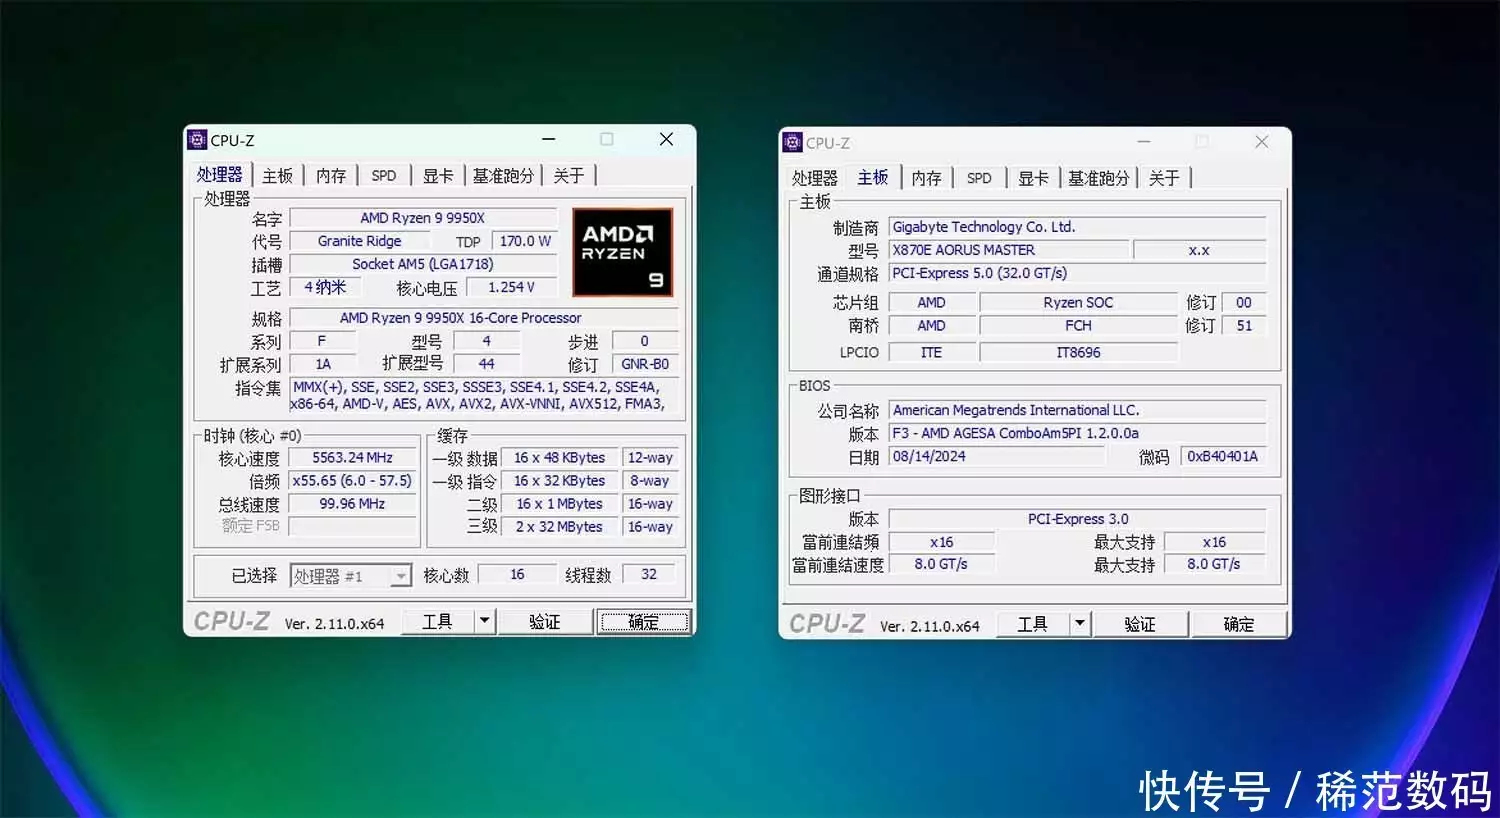Screen dimensions: 1500x818
Task: Click the Granite Ridge codename field
Action: [x=359, y=241]
